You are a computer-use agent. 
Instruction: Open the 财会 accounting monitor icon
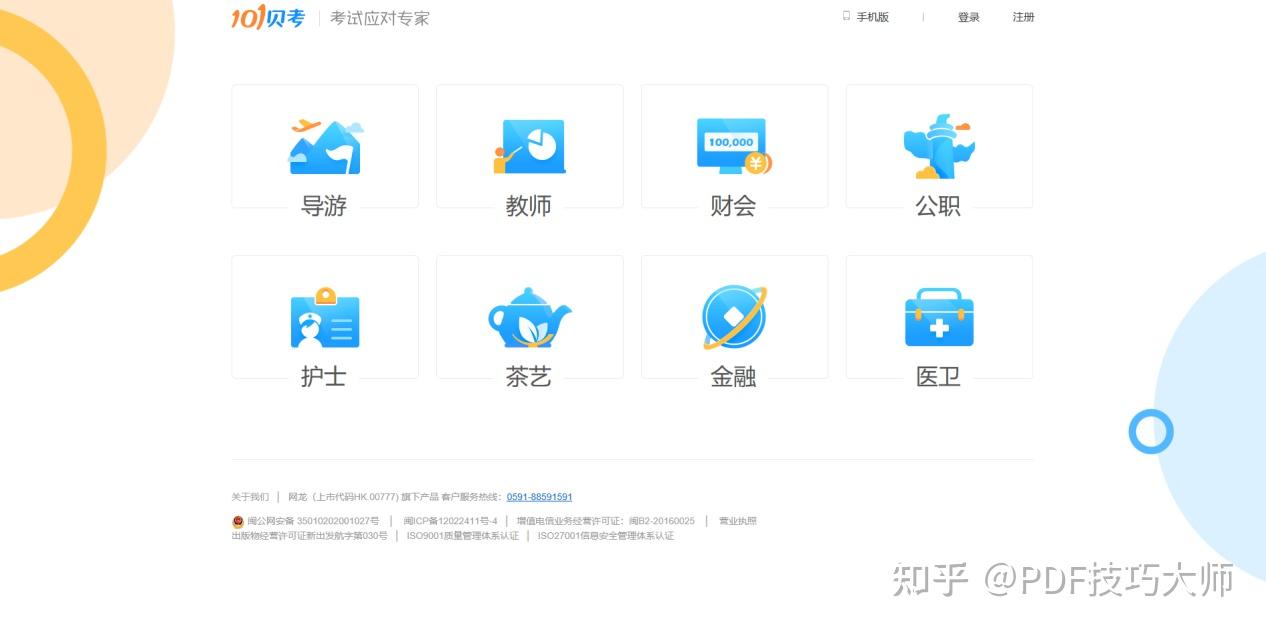pos(734,147)
